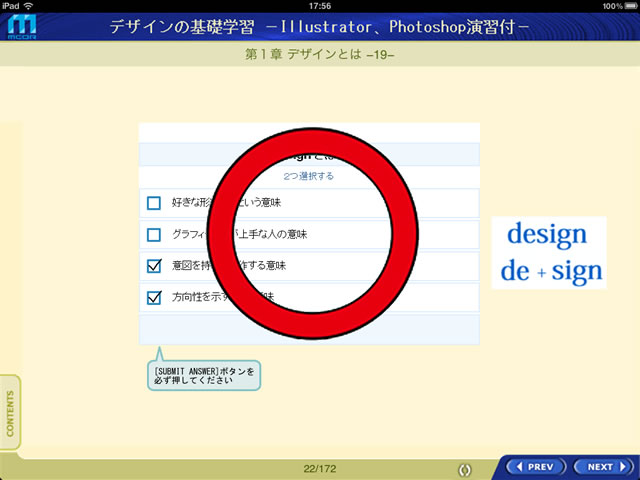Click the 2つ選択する instruction text

[309, 176]
